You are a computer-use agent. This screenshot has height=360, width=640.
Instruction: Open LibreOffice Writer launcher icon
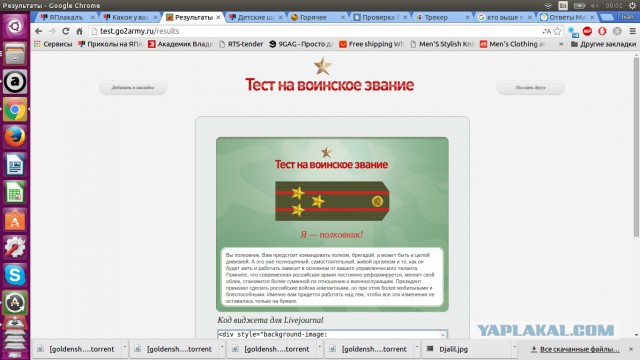click(x=15, y=165)
